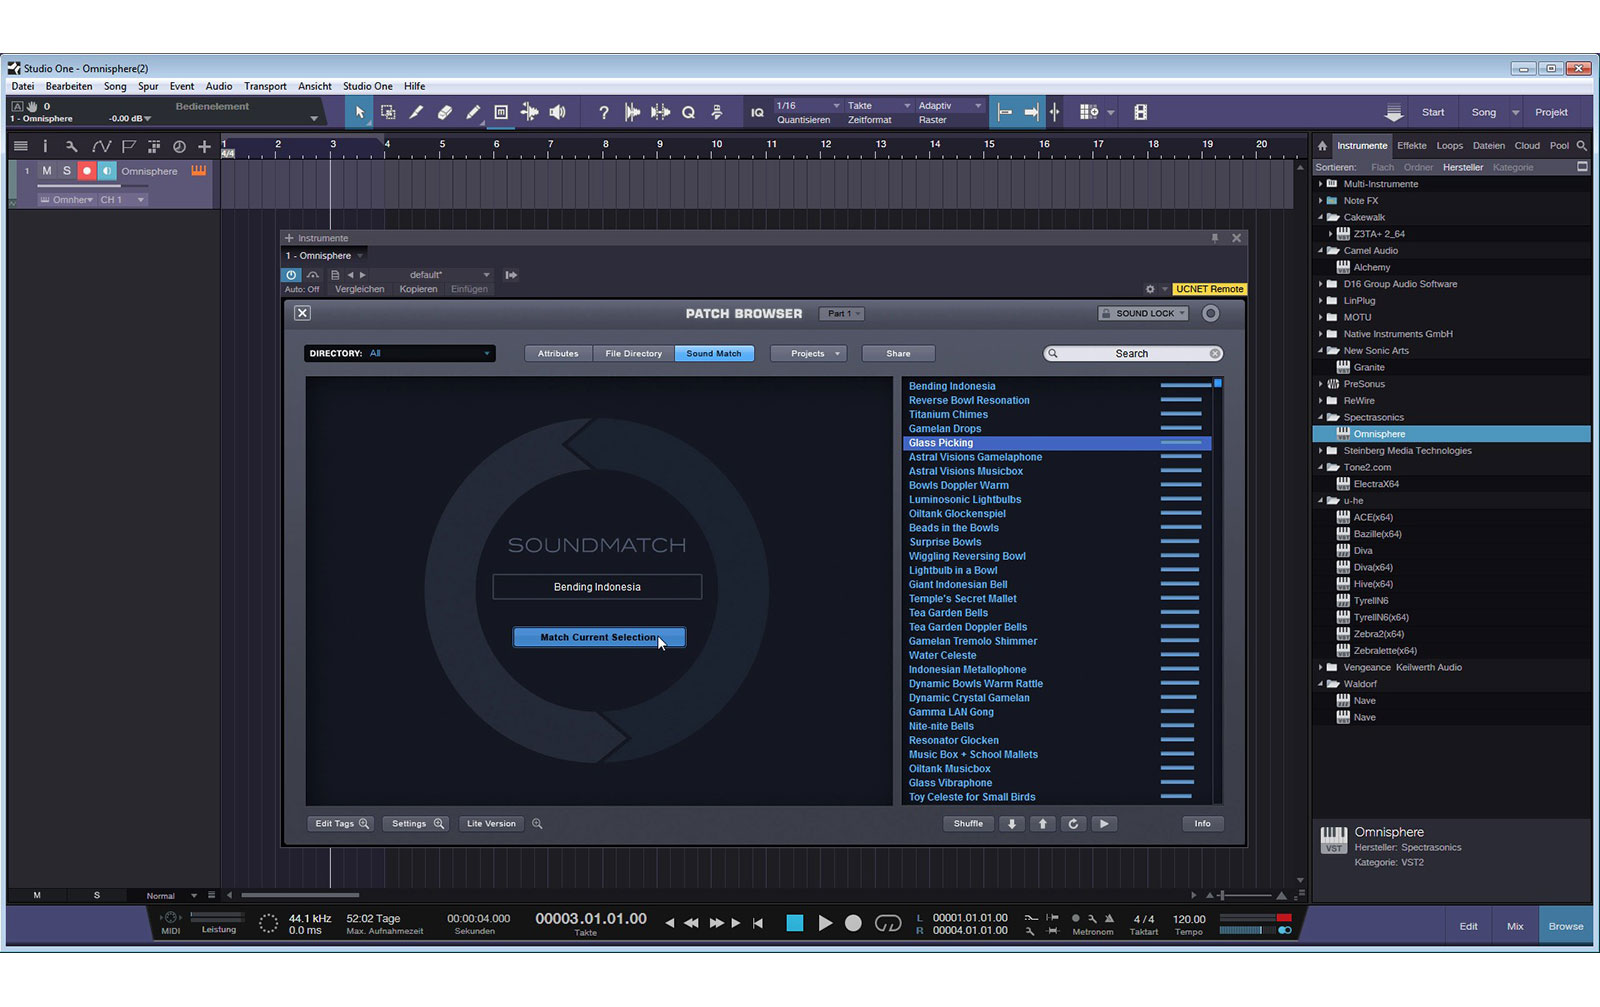1600x1007 pixels.
Task: Select the Arrow tool in toolbar
Action: 360,112
